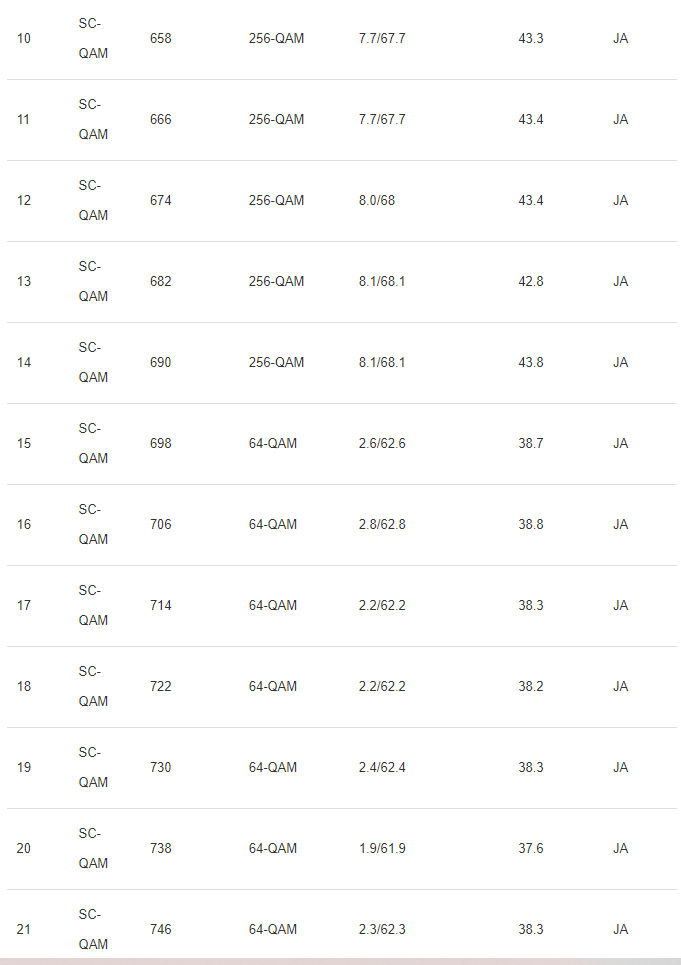The height and width of the screenshot is (965, 681).
Task: Click frequency 706 in channel 16 row
Action: [x=160, y=525]
